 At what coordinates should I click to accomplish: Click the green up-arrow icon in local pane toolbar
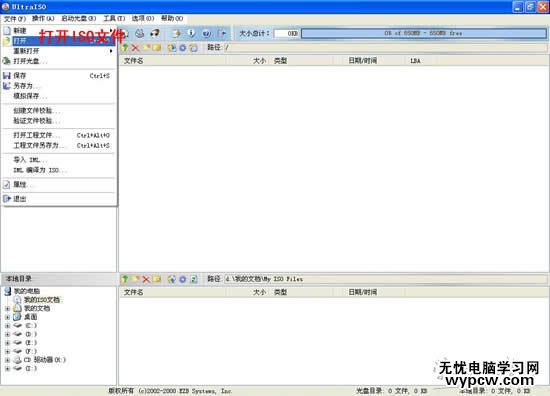pos(125,279)
